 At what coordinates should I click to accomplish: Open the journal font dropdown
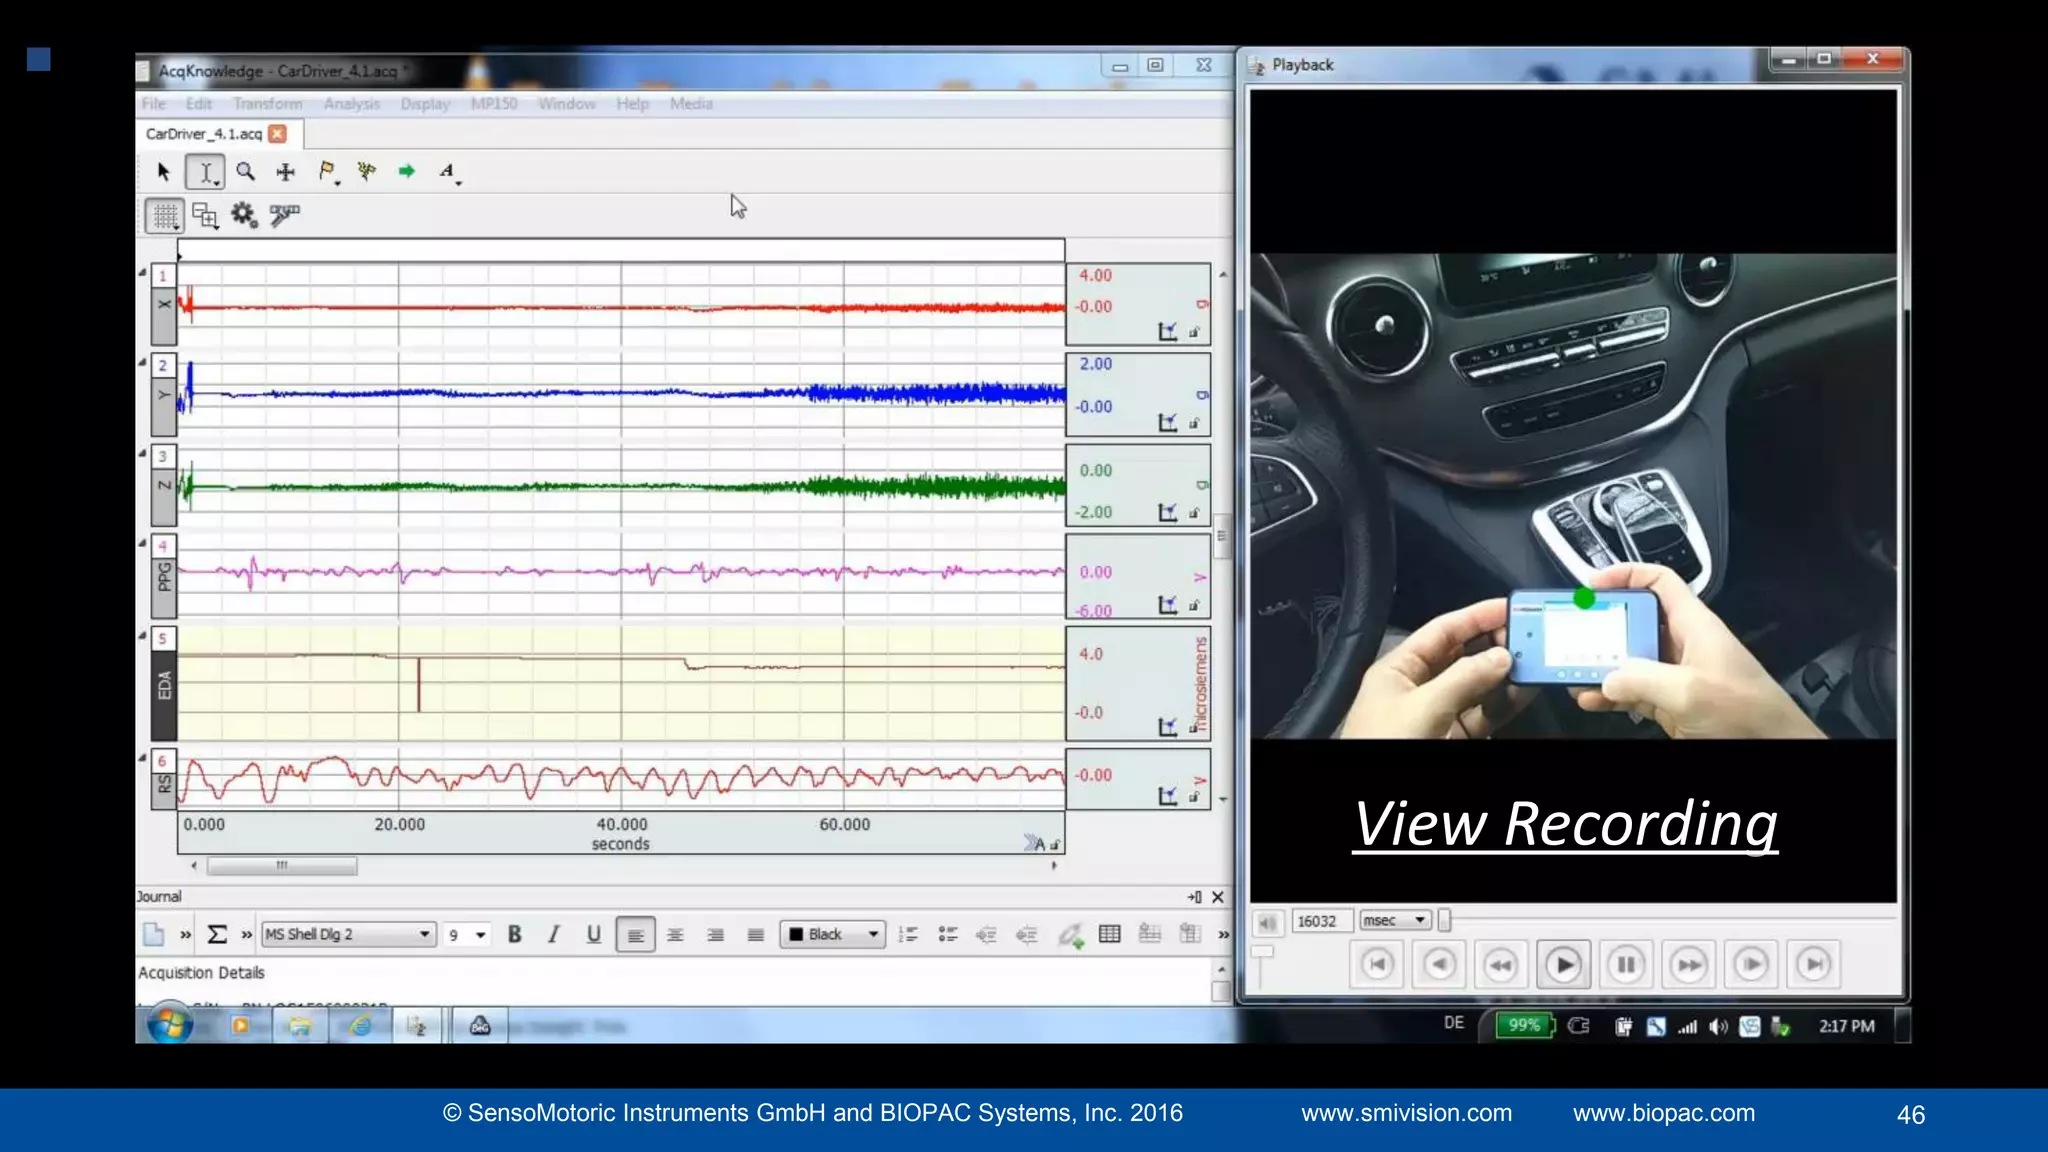(348, 934)
